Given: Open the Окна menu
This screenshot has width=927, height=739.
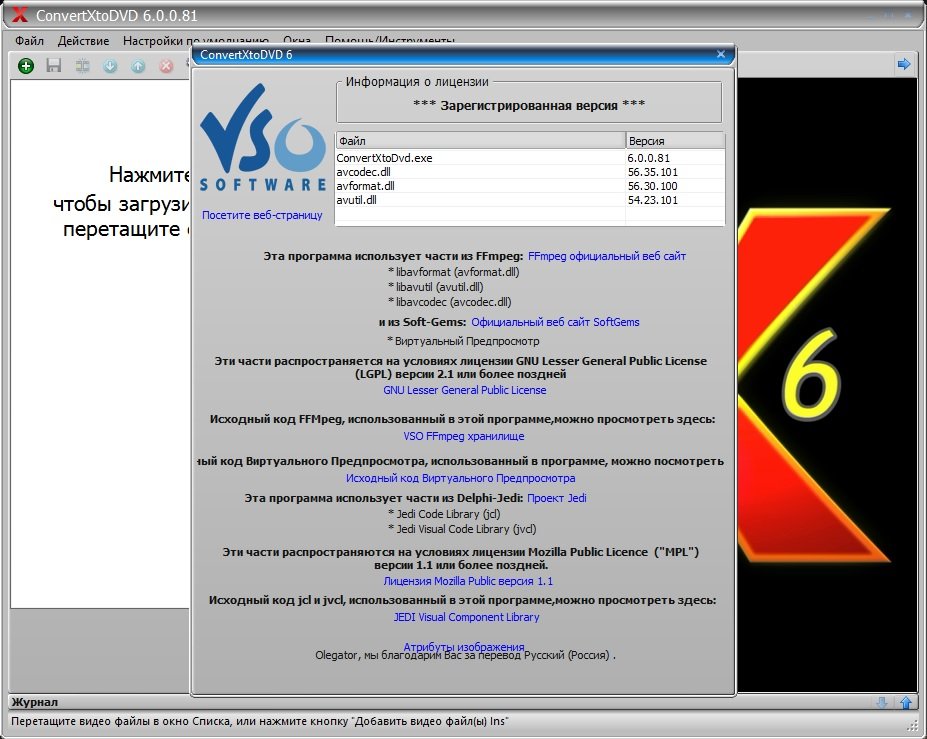Looking at the screenshot, I should [297, 41].
